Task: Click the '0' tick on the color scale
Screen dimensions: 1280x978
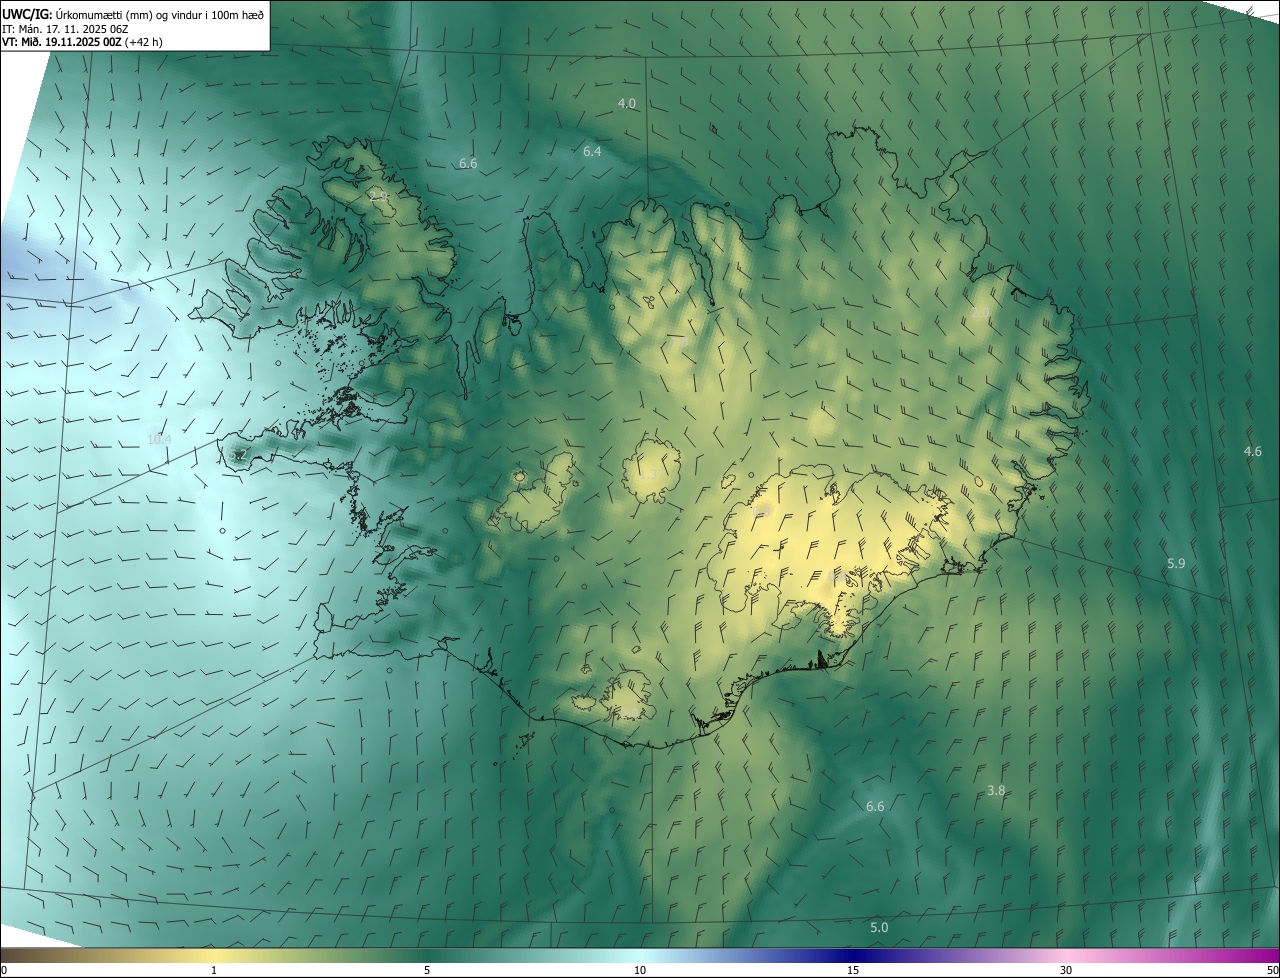Action: pyautogui.click(x=4, y=970)
